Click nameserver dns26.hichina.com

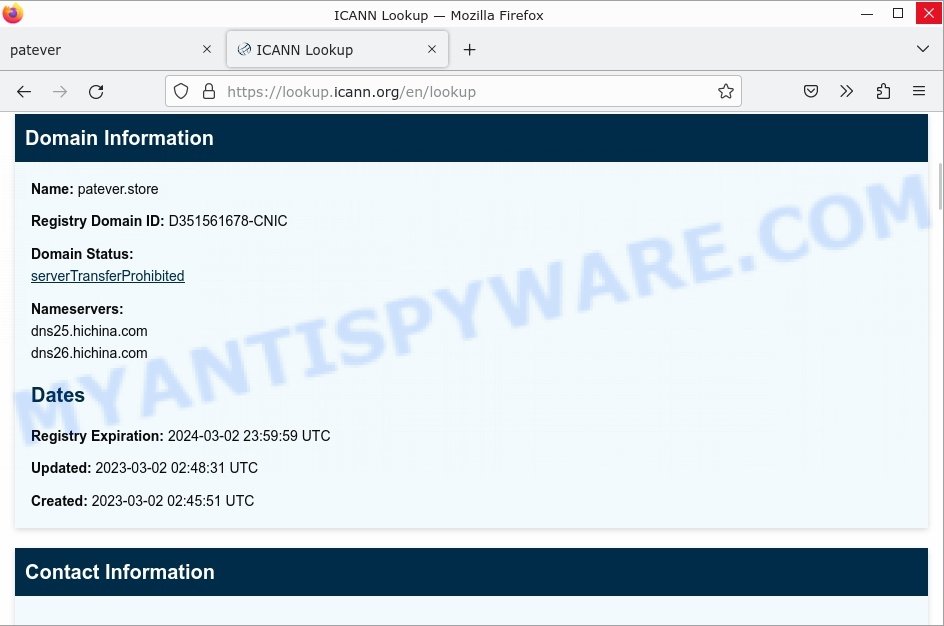tap(89, 353)
